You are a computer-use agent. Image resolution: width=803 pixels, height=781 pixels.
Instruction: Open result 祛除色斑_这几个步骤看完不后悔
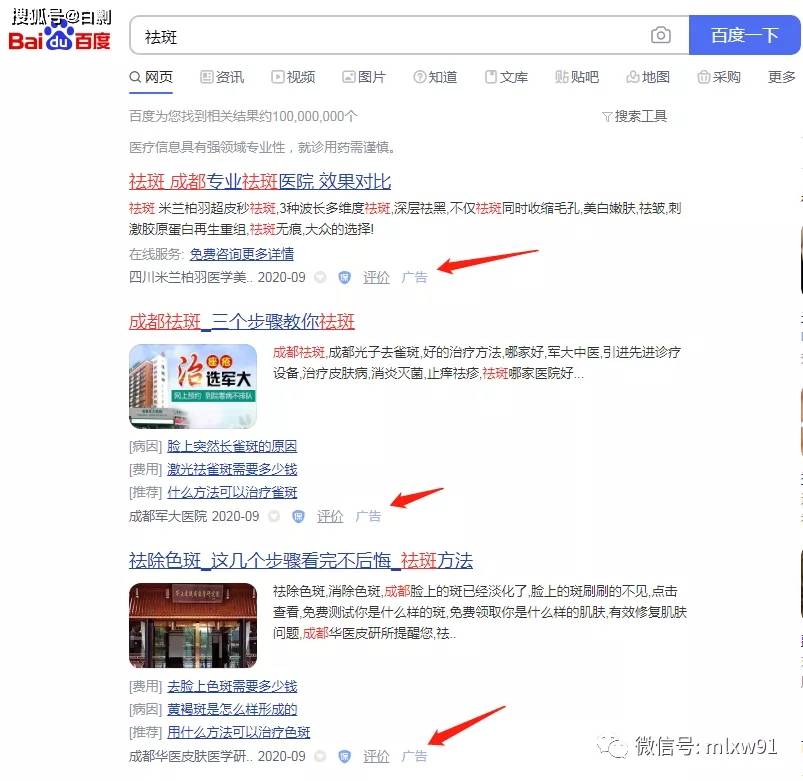point(301,560)
